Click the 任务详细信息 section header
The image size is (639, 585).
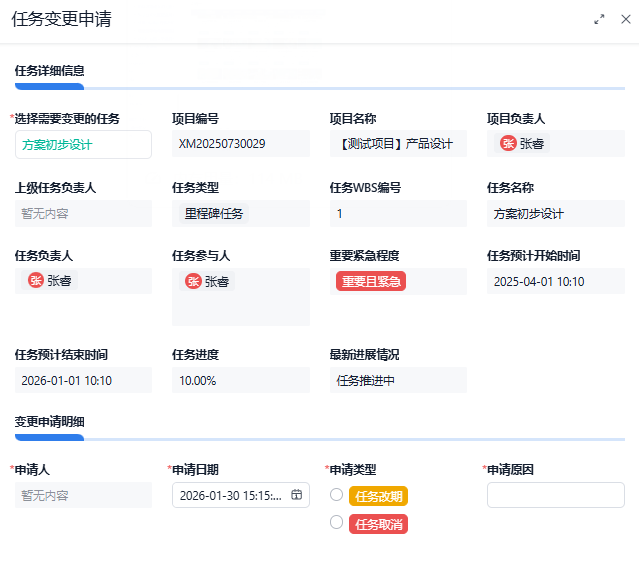[x=50, y=71]
